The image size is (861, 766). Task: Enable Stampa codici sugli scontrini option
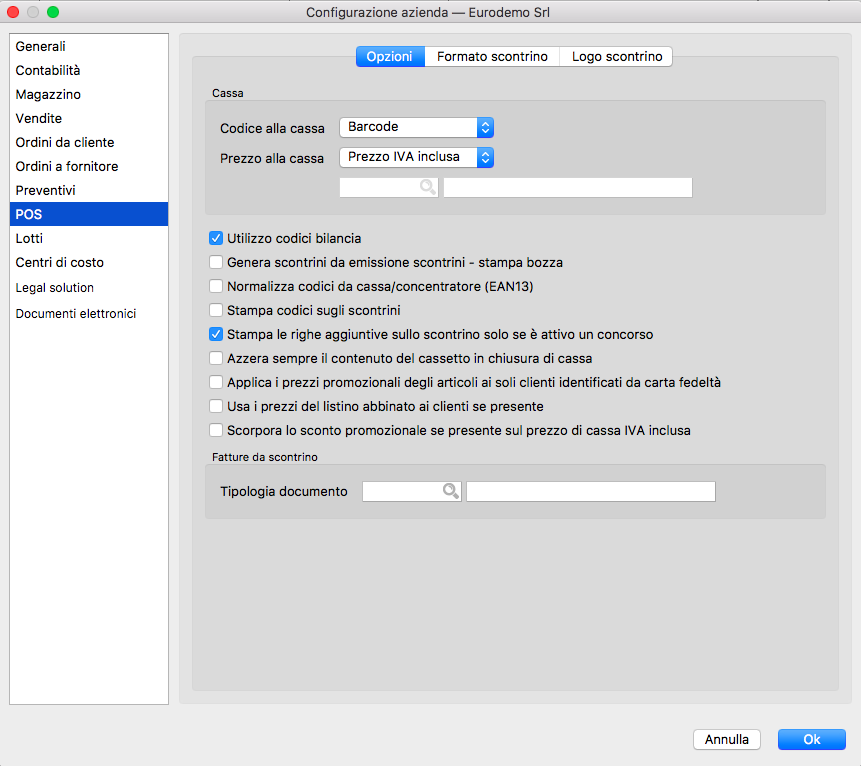215,311
